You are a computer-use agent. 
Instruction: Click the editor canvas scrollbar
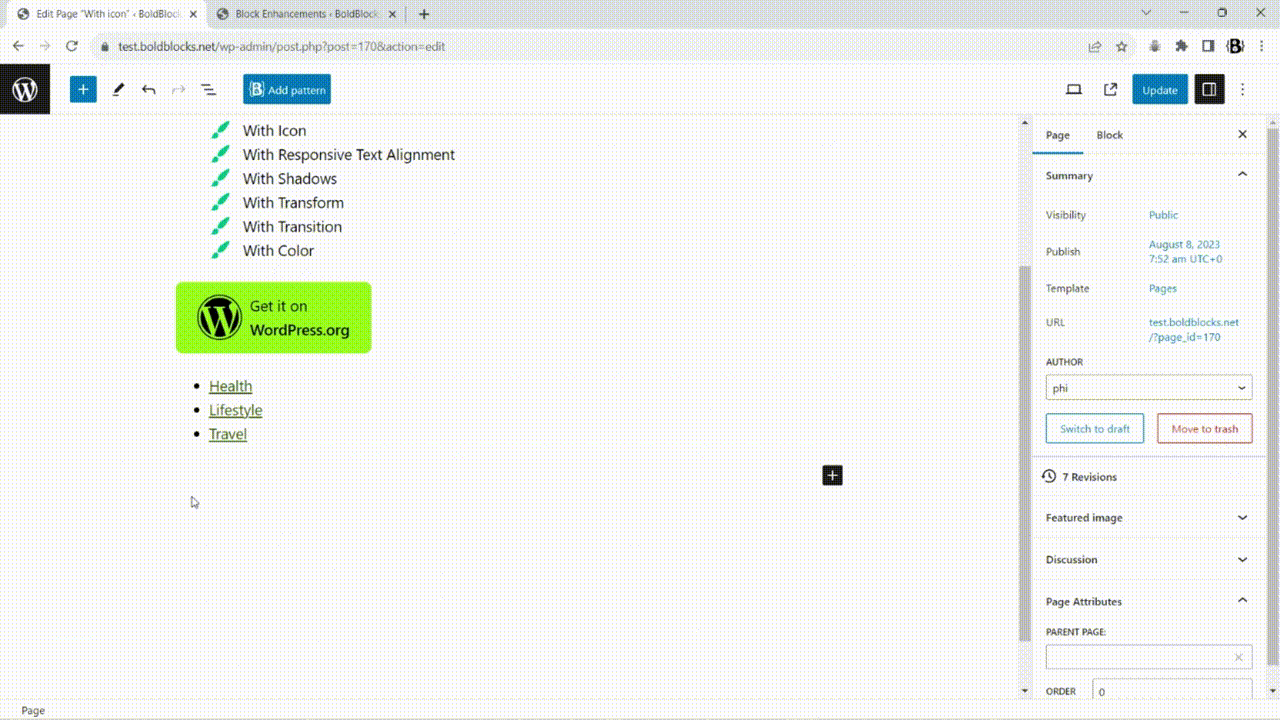1024,452
